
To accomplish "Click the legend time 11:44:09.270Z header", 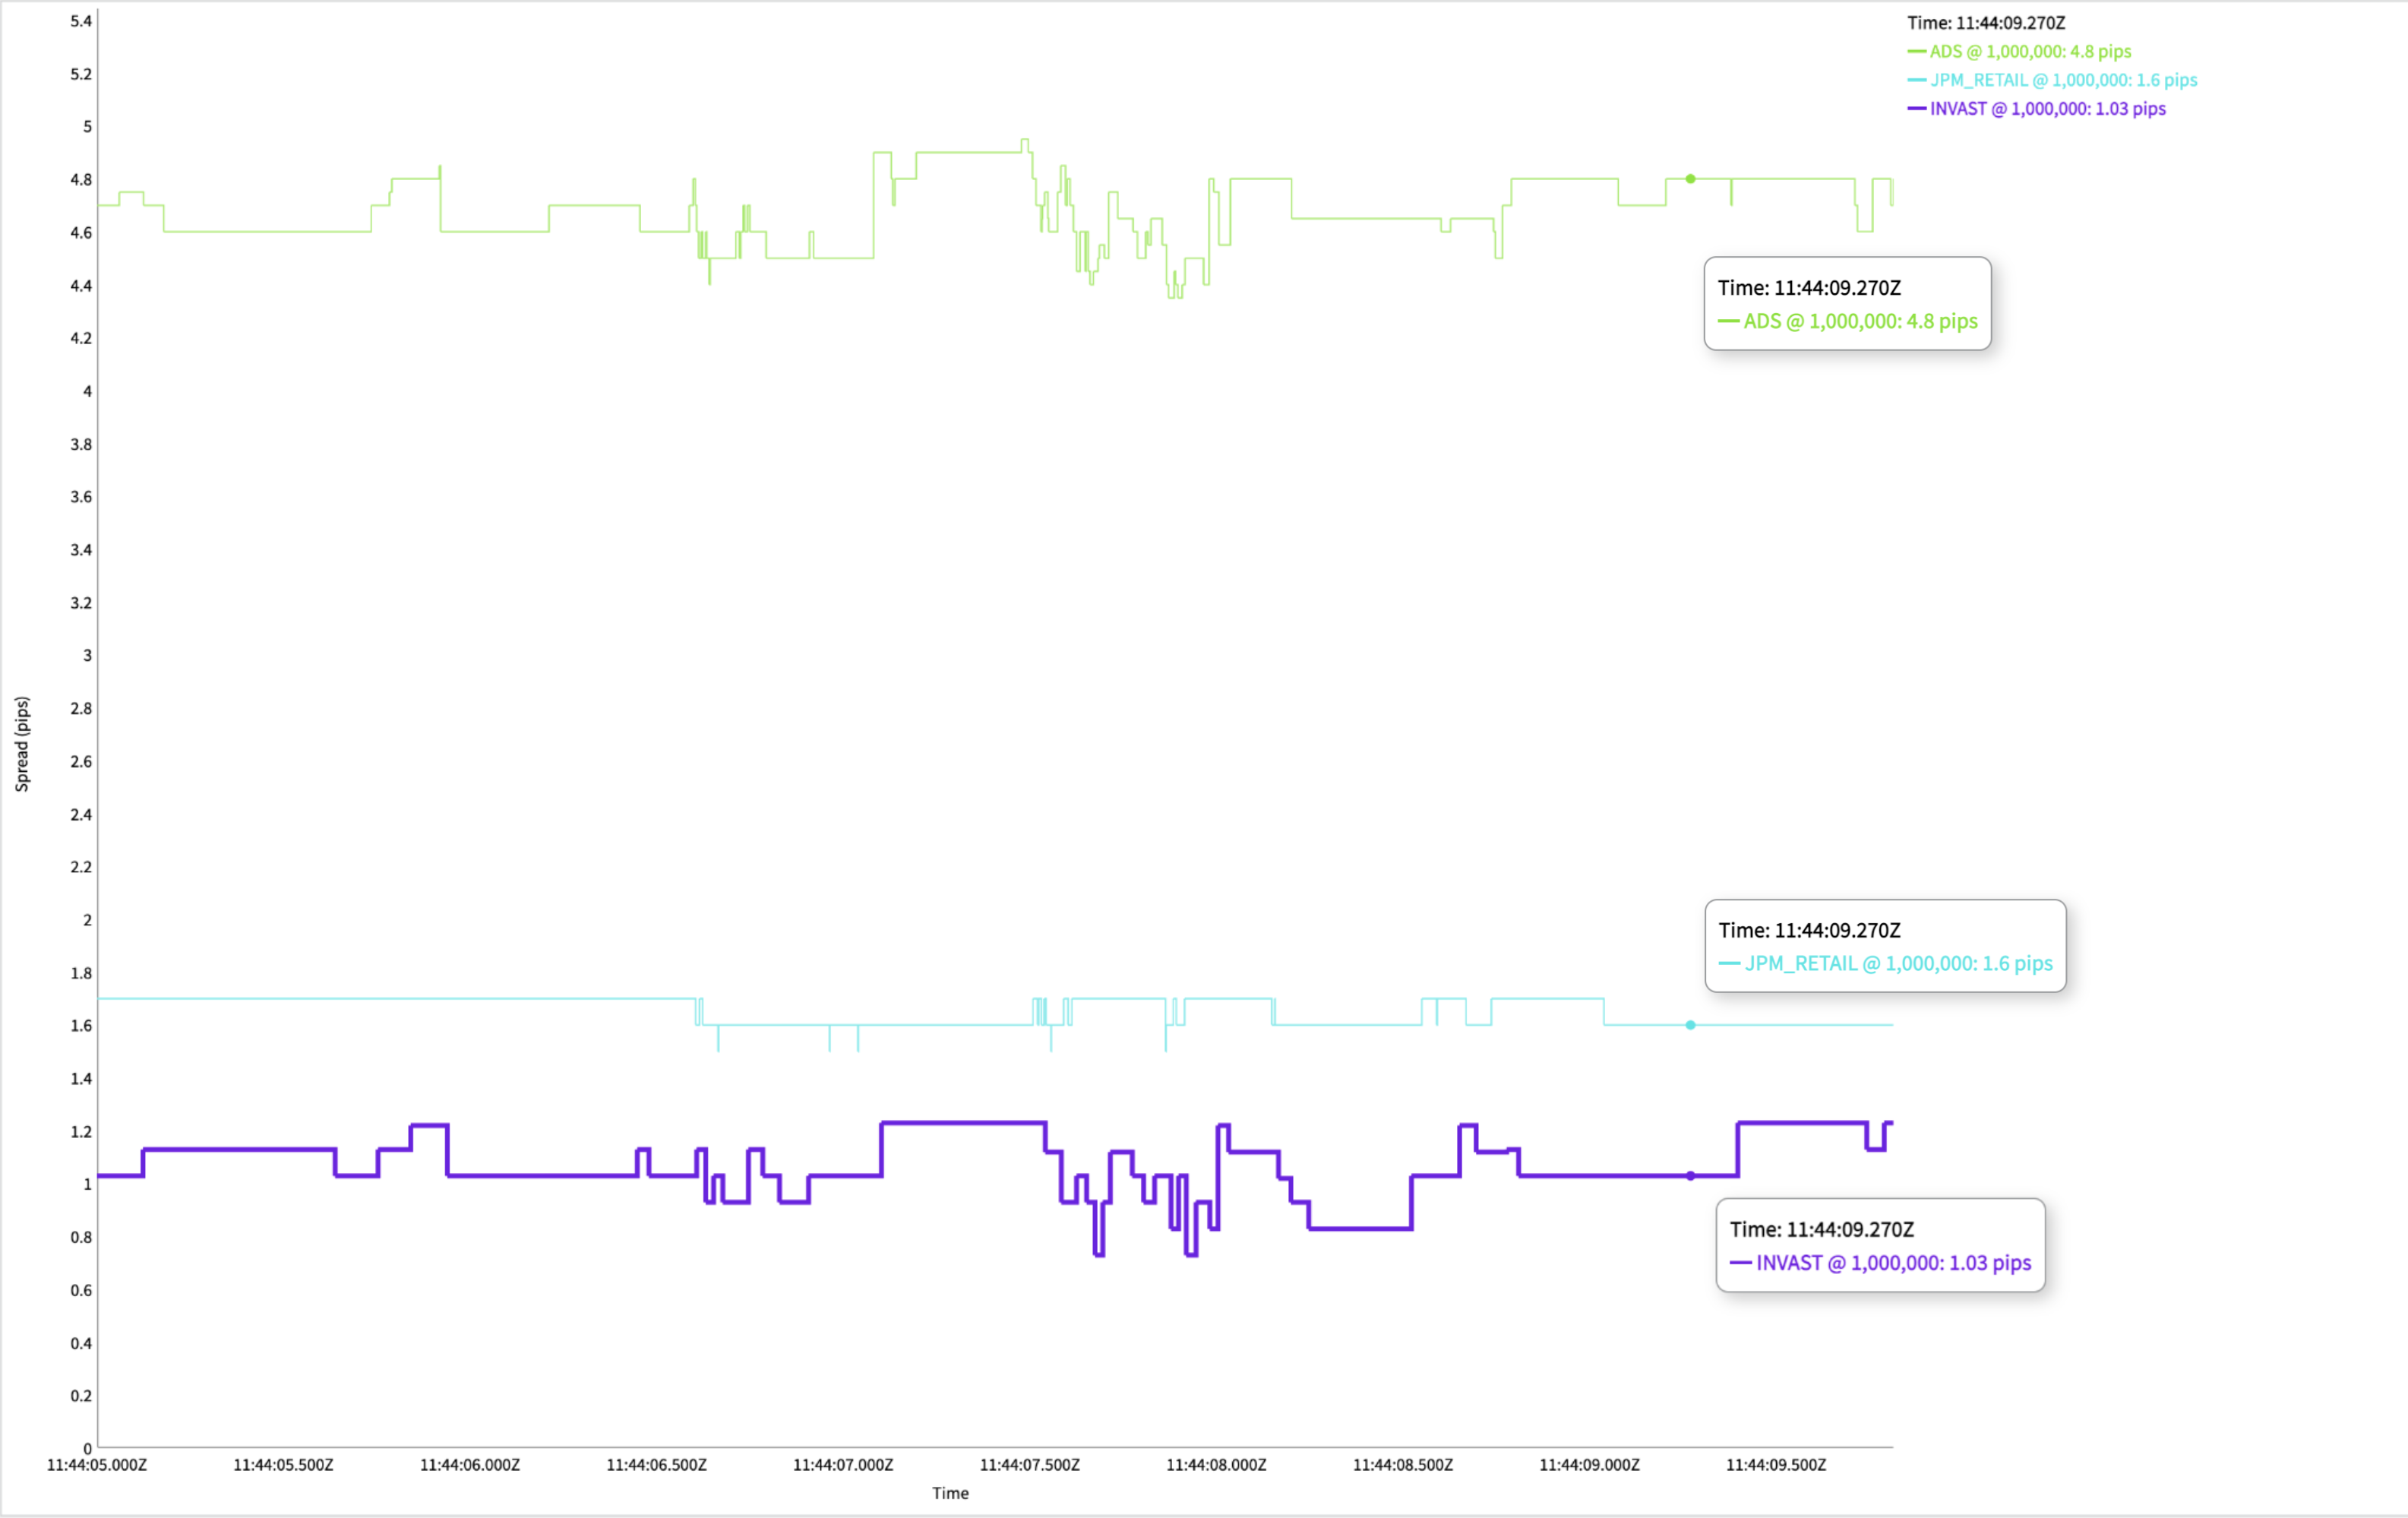I will coord(1986,23).
